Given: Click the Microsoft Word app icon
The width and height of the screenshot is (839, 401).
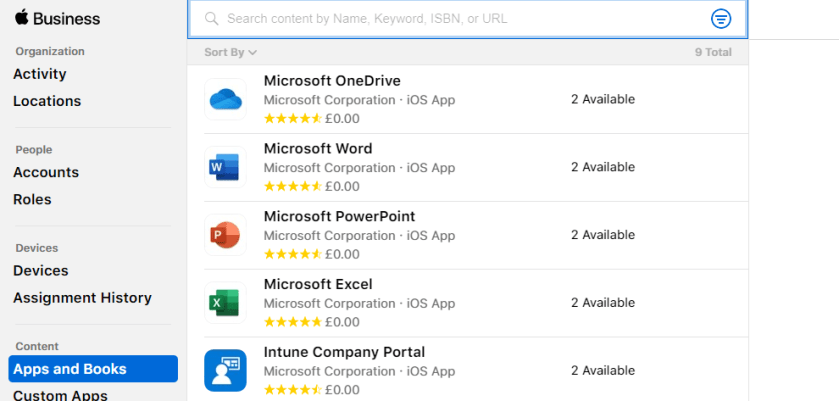Looking at the screenshot, I should pos(225,167).
